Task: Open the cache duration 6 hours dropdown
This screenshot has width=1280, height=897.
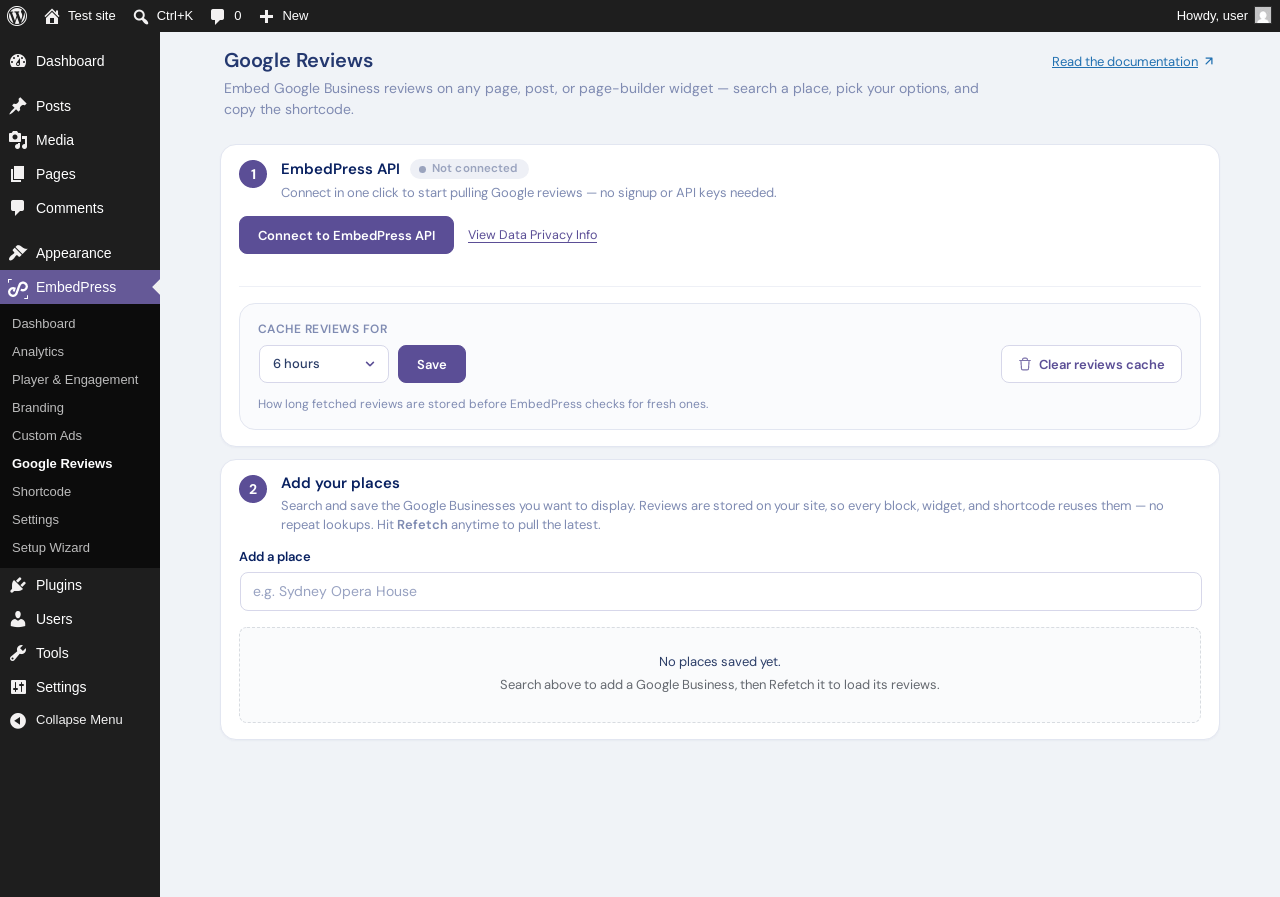Action: [x=324, y=364]
